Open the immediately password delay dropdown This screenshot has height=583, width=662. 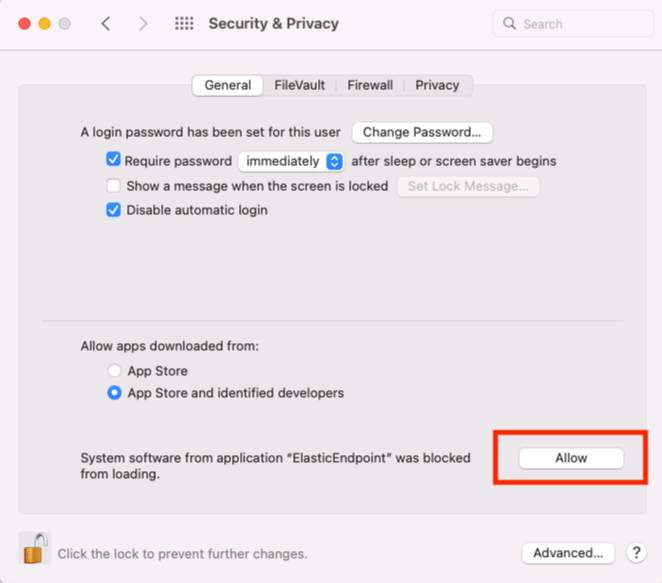pyautogui.click(x=291, y=161)
